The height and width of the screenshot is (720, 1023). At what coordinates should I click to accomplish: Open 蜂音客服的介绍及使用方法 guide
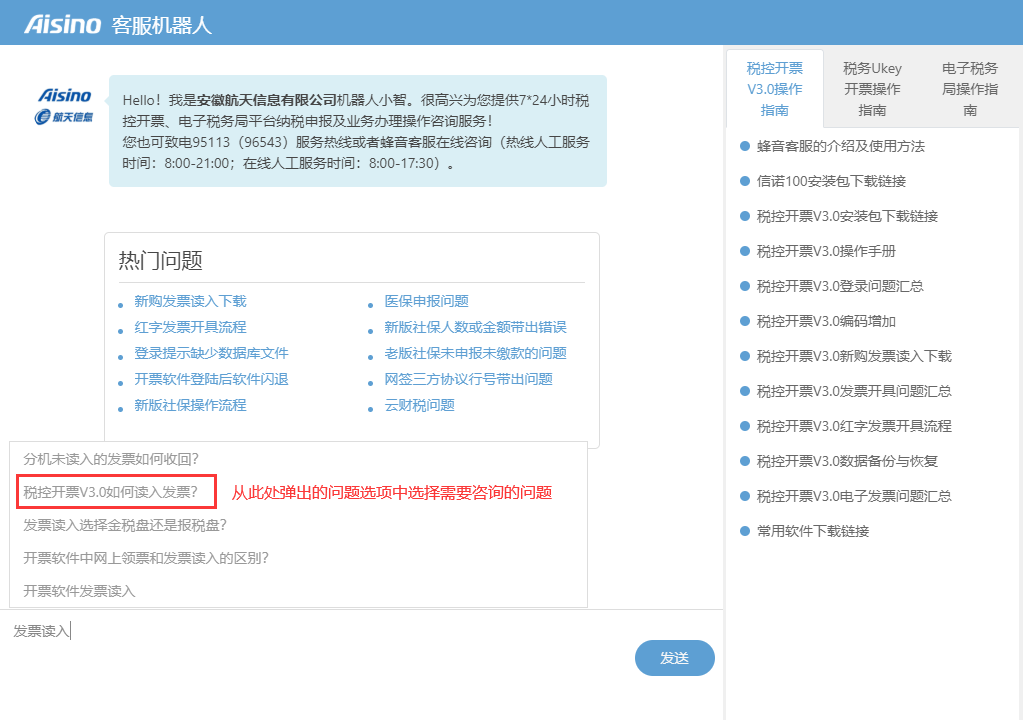pyautogui.click(x=840, y=146)
